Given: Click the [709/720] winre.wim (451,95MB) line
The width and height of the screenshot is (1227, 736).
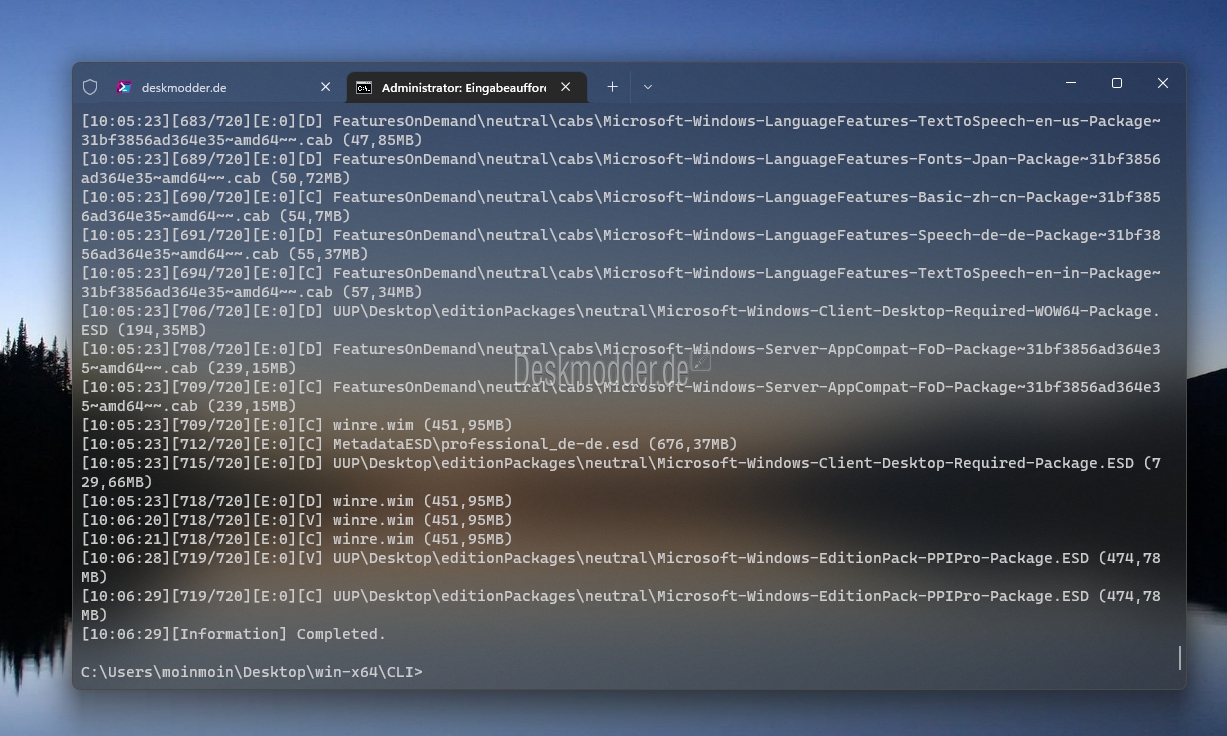Looking at the screenshot, I should [x=296, y=425].
